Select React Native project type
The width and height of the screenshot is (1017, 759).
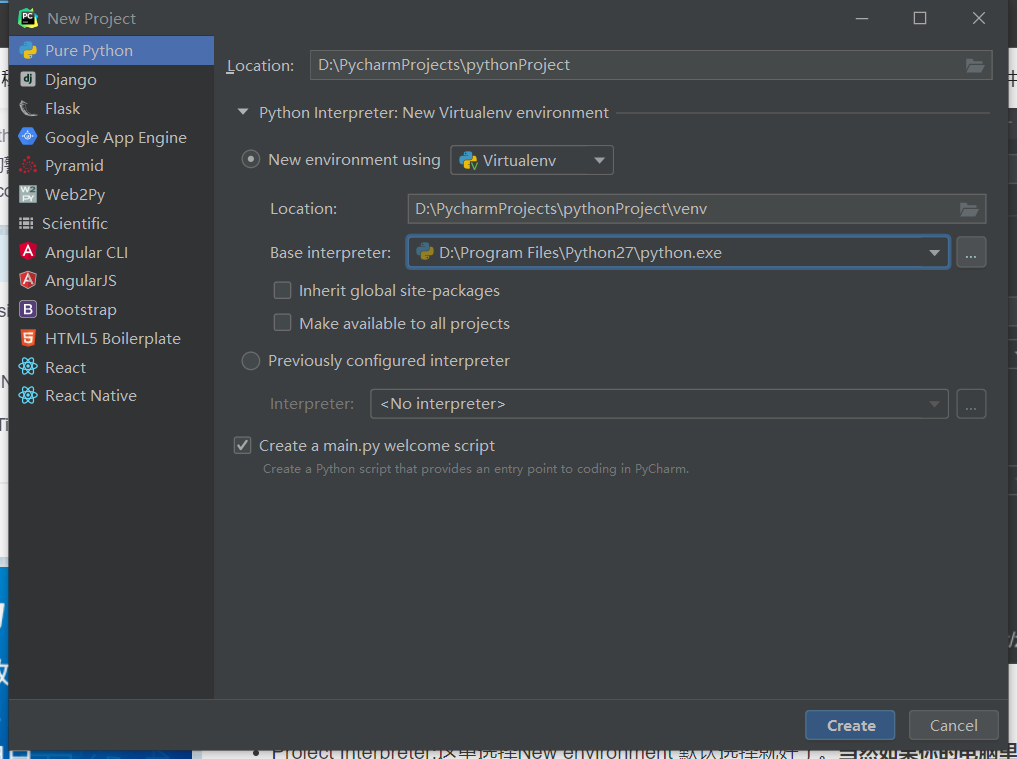point(112,396)
